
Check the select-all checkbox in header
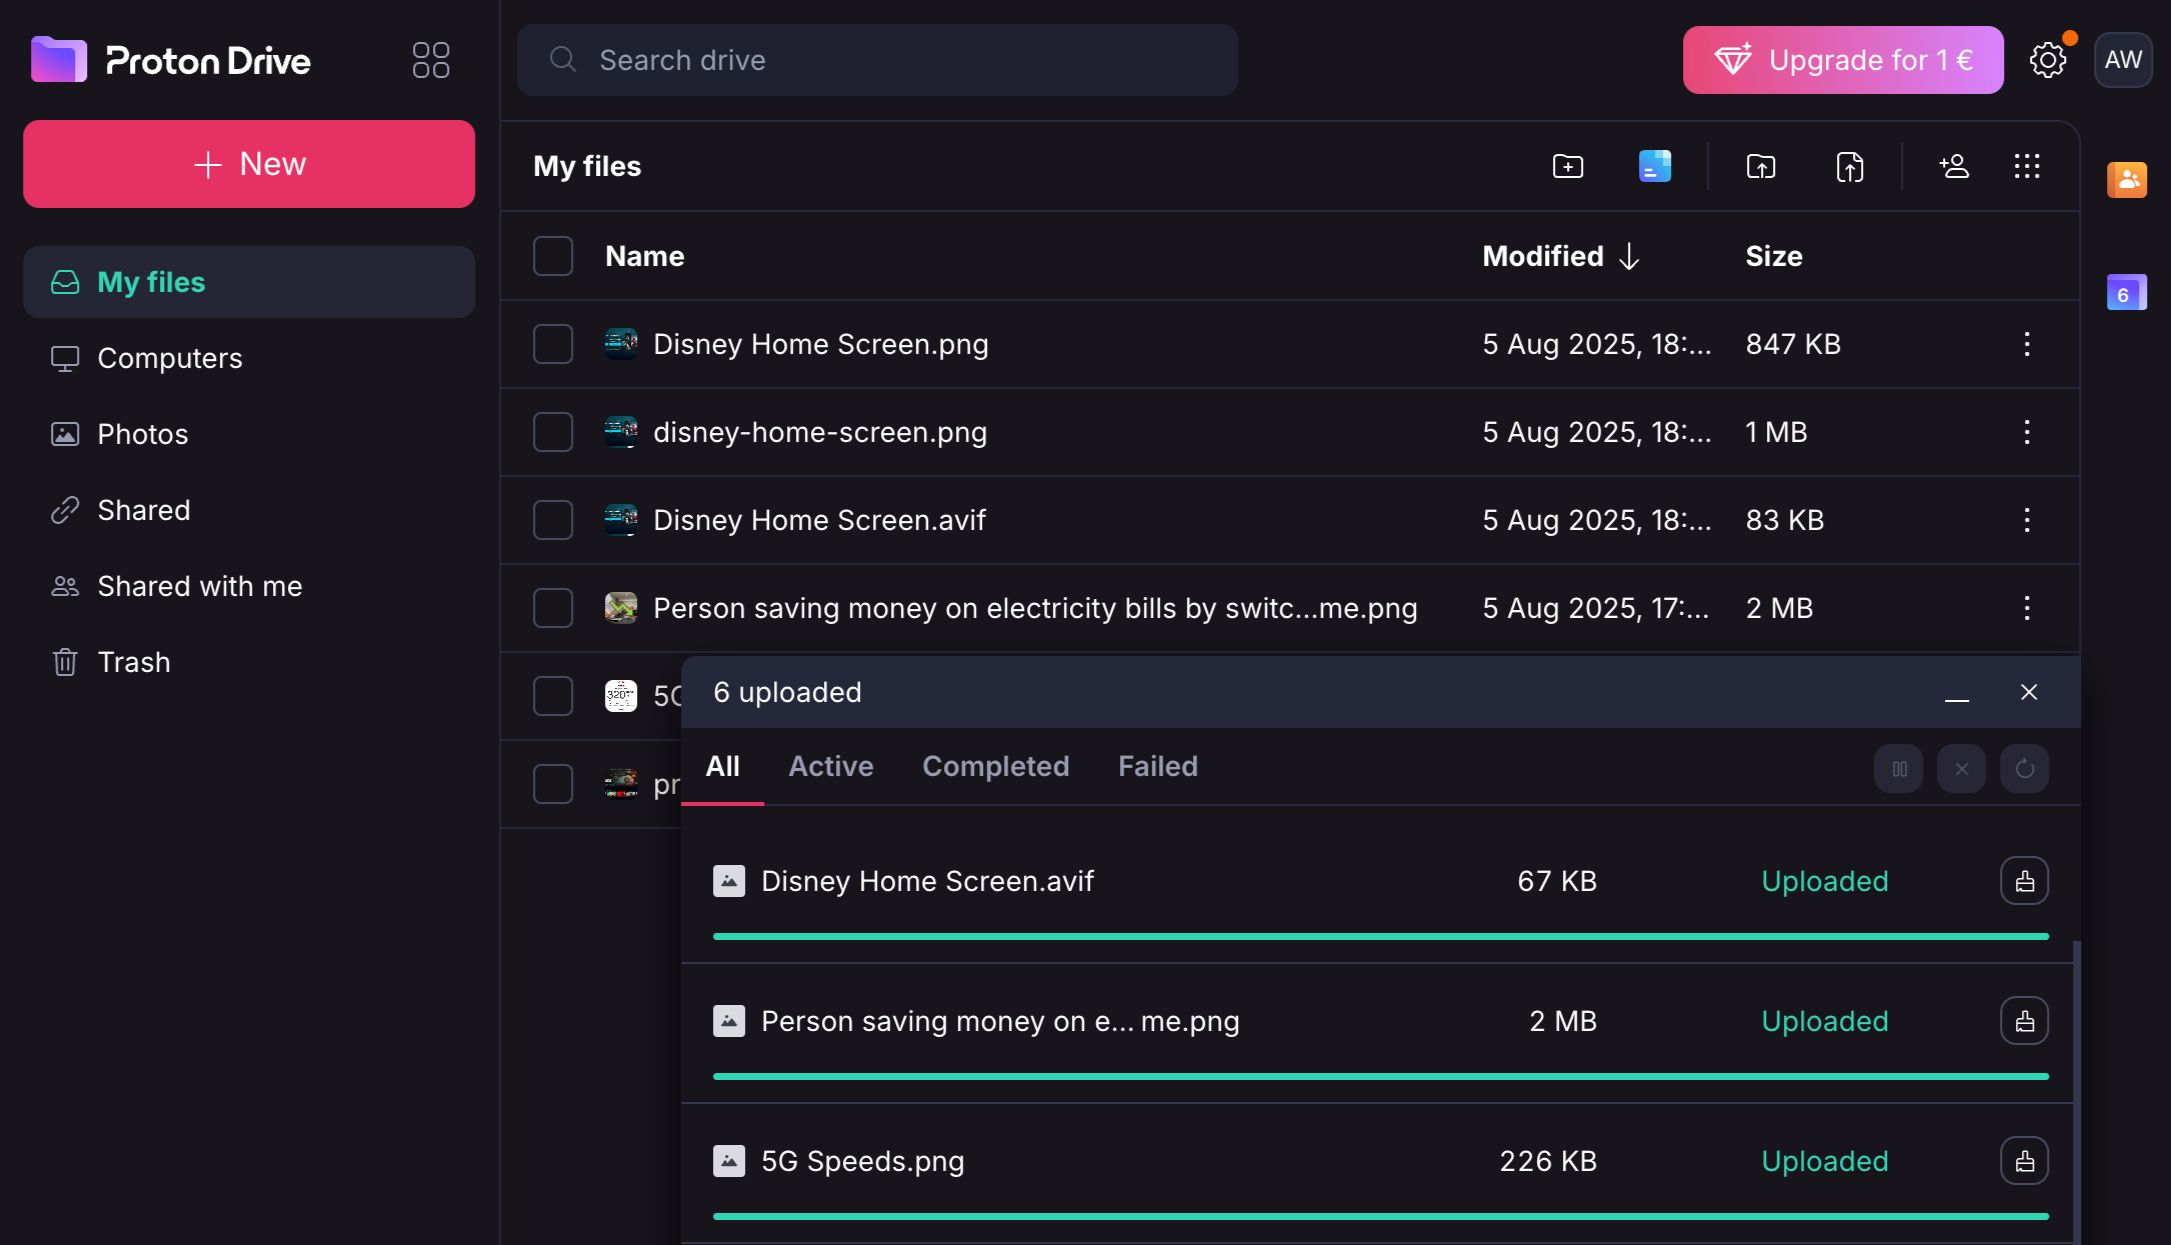(552, 256)
